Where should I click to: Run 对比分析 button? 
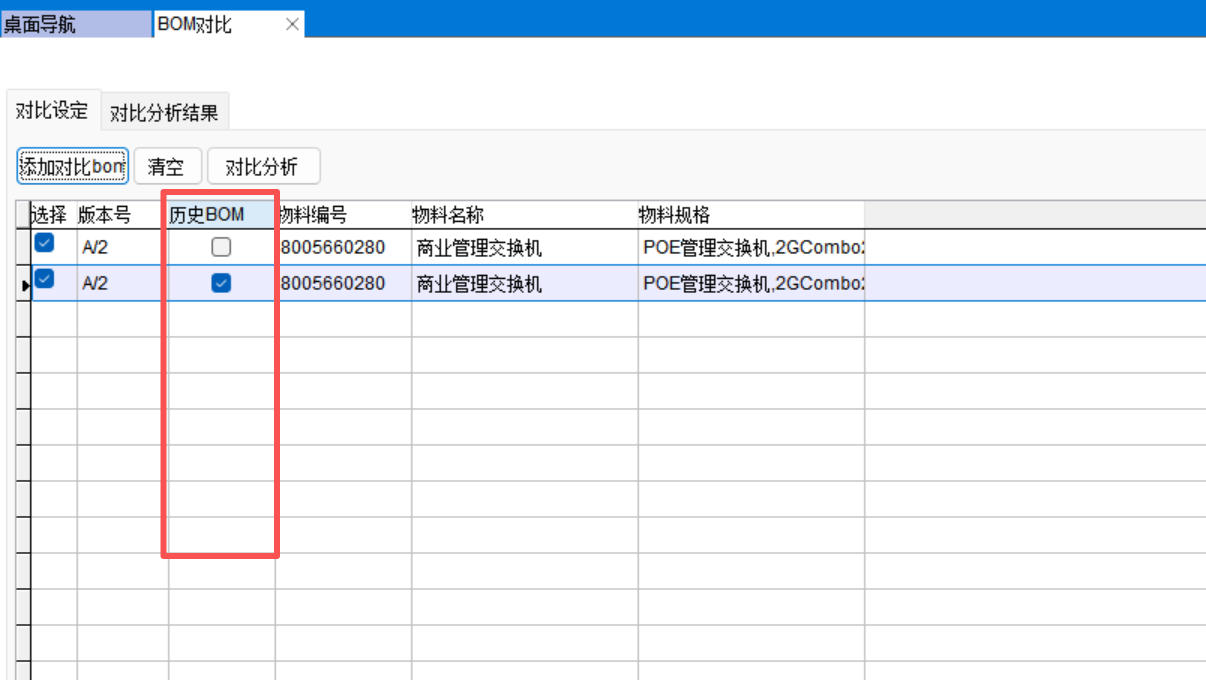coord(262,167)
